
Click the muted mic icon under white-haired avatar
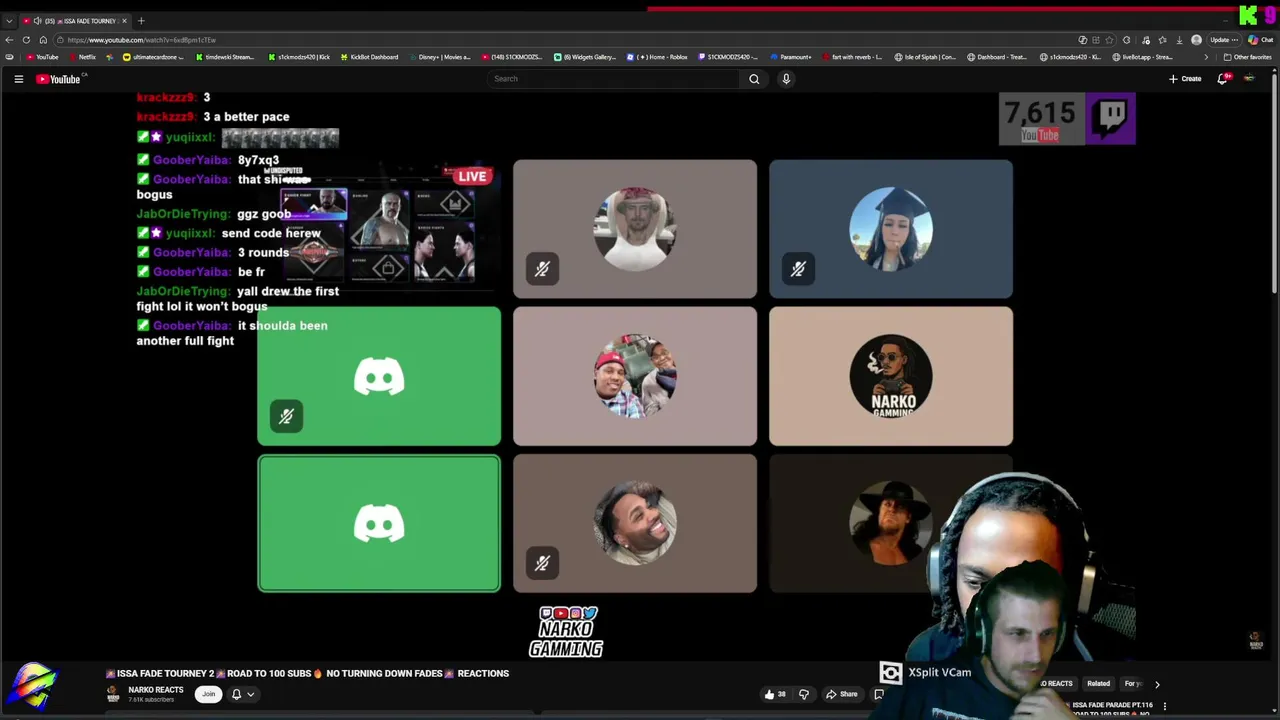coord(542,269)
